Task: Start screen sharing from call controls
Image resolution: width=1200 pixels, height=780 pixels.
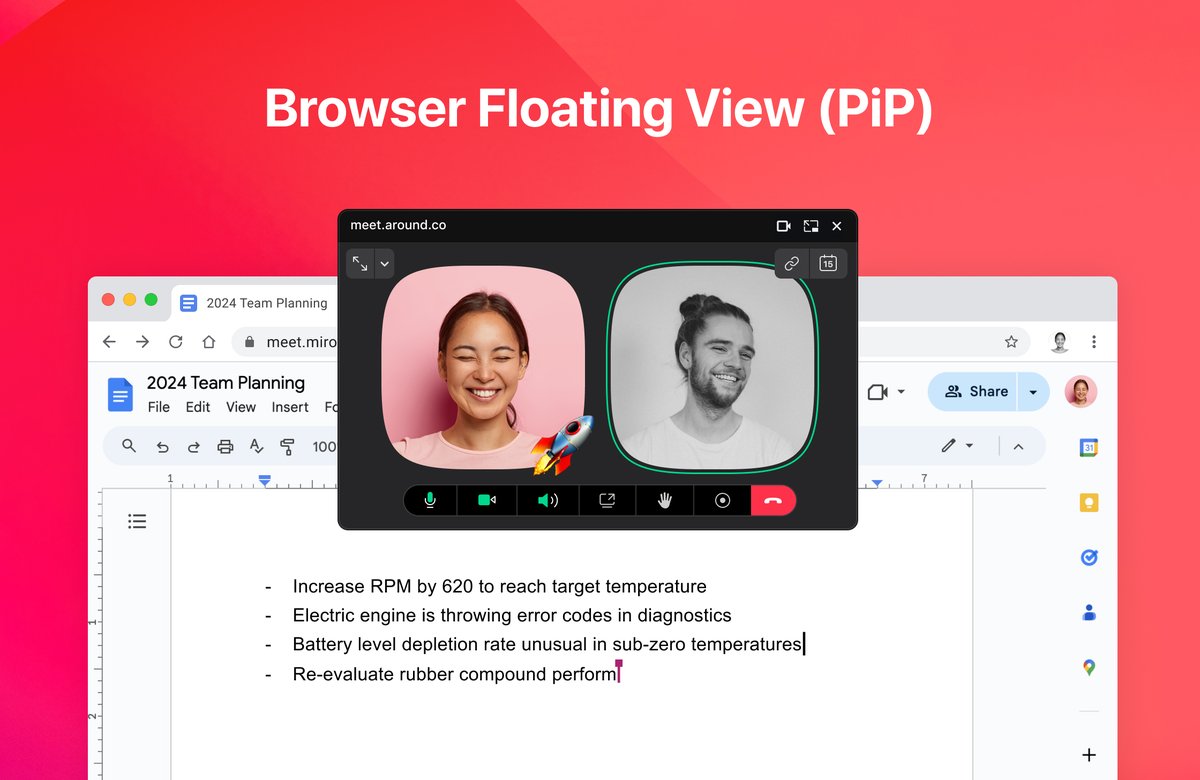Action: pos(606,500)
